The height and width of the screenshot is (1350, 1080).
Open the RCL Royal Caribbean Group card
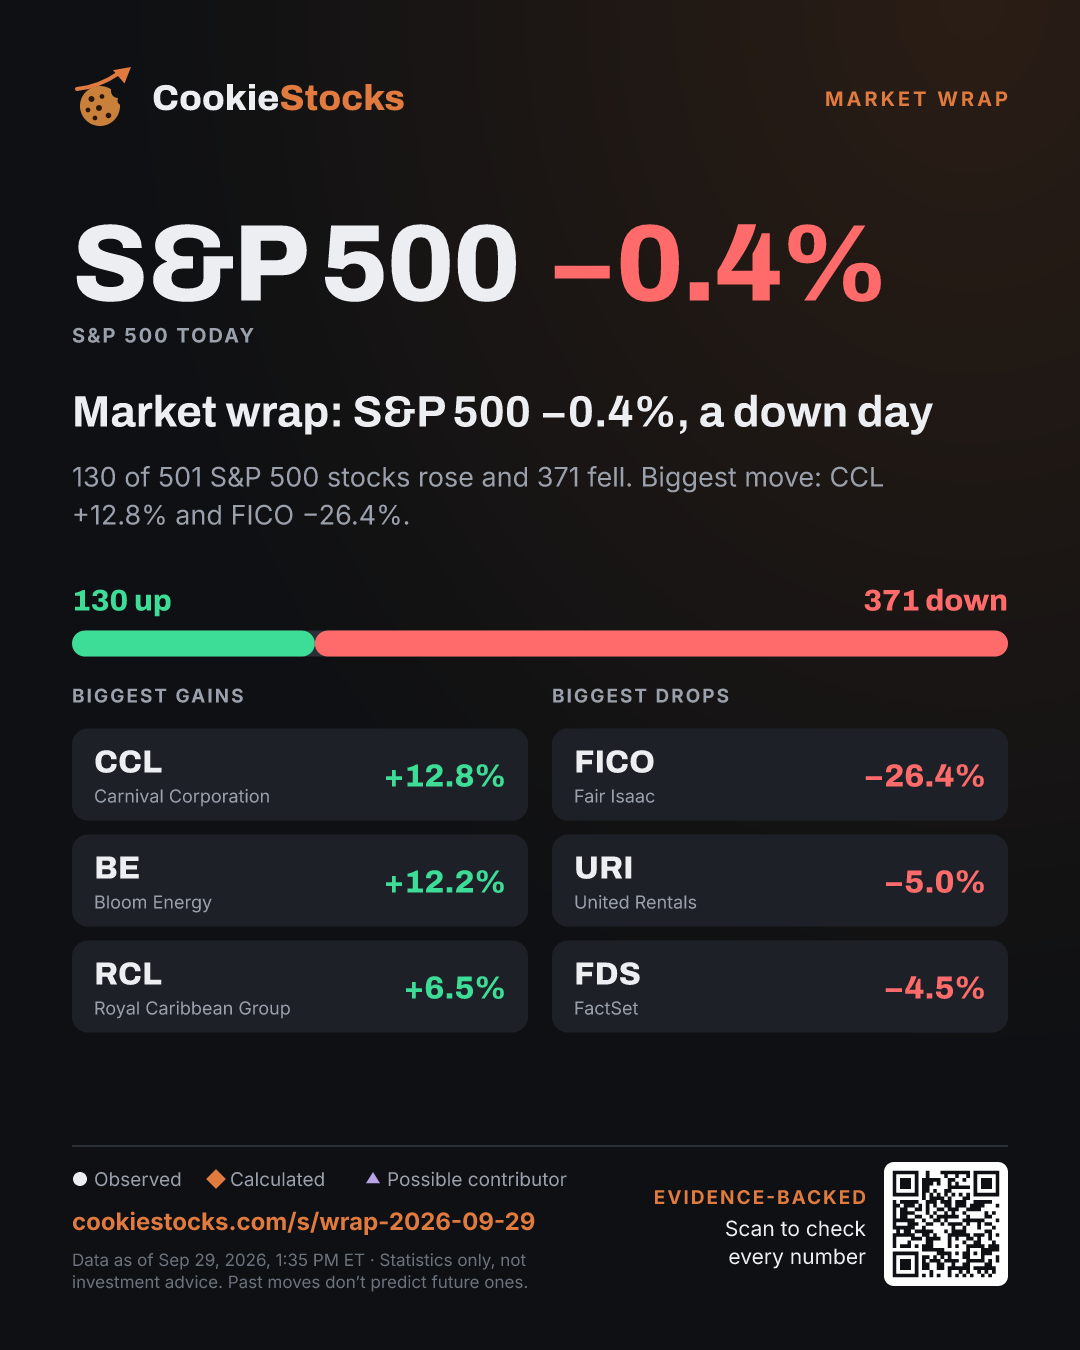coord(300,987)
